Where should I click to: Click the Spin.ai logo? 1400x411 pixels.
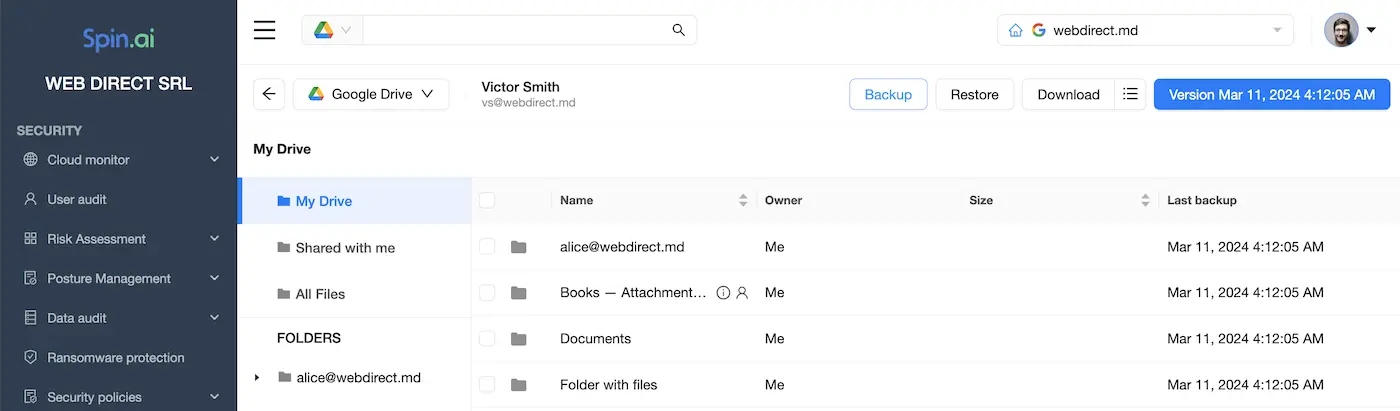click(118, 39)
